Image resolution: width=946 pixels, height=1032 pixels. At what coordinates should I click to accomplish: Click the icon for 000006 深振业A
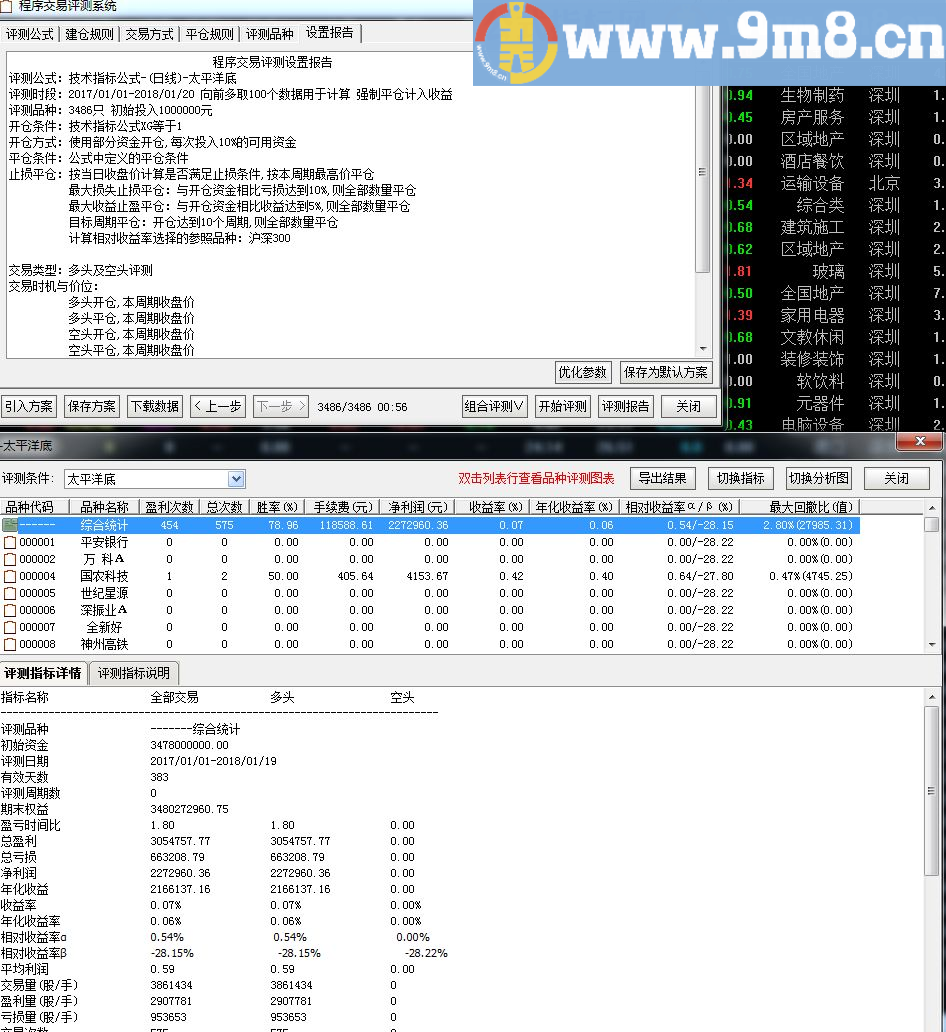click(9, 611)
